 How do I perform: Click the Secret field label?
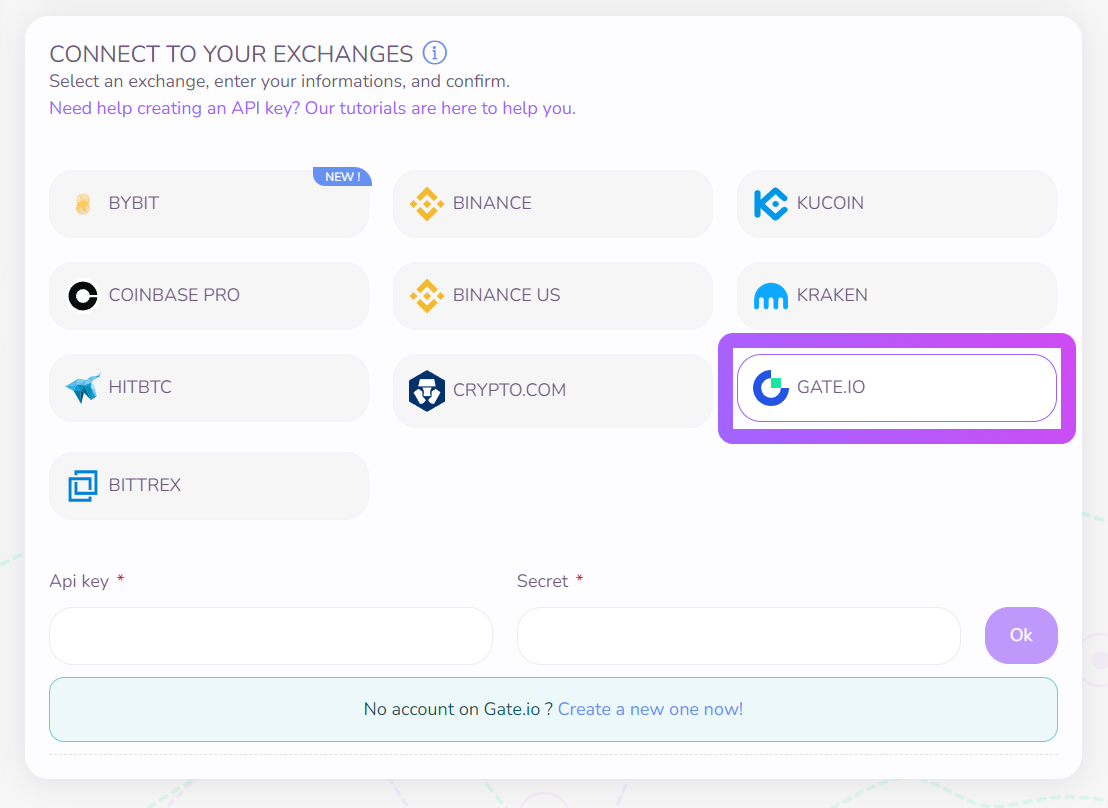pos(542,581)
